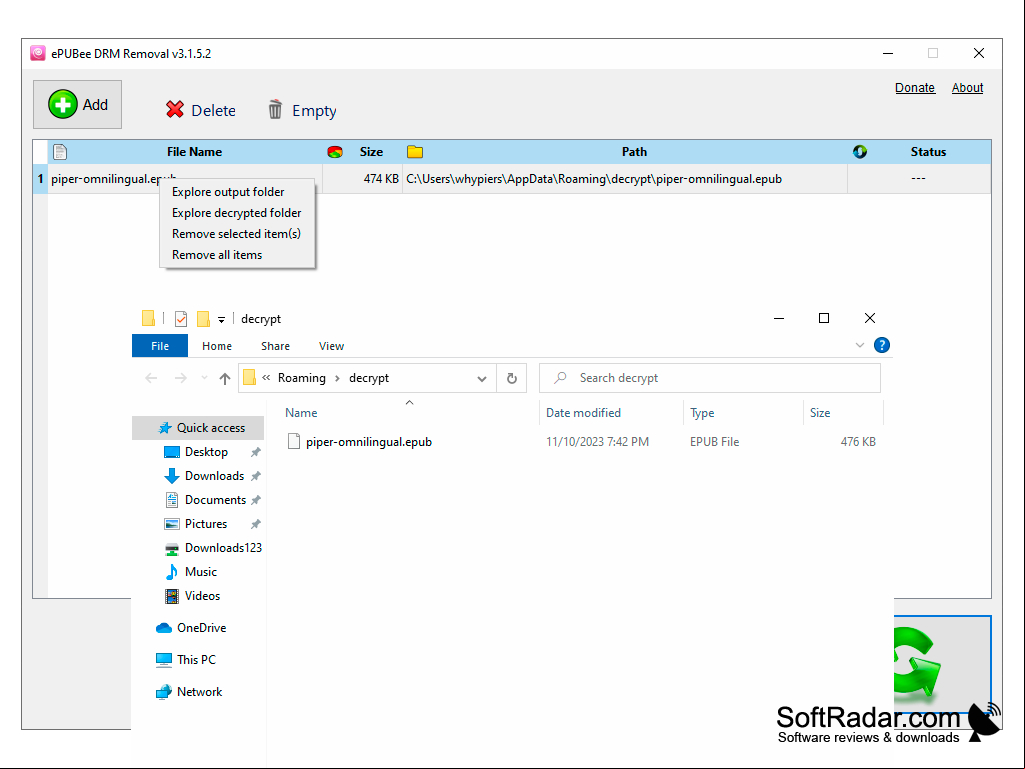This screenshot has width=1025, height=769.
Task: Click the ePUBee app icon in title bar
Action: (38, 54)
